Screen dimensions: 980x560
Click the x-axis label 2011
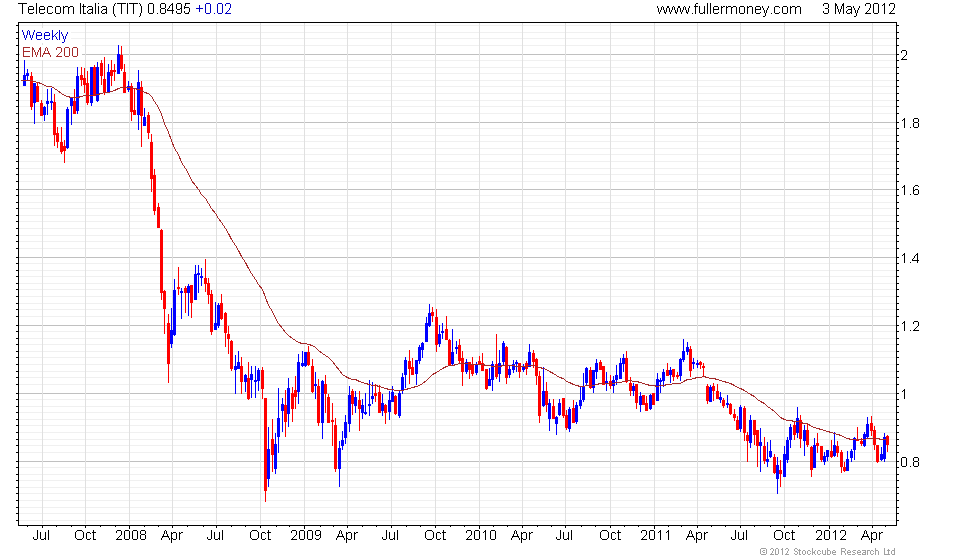655,536
